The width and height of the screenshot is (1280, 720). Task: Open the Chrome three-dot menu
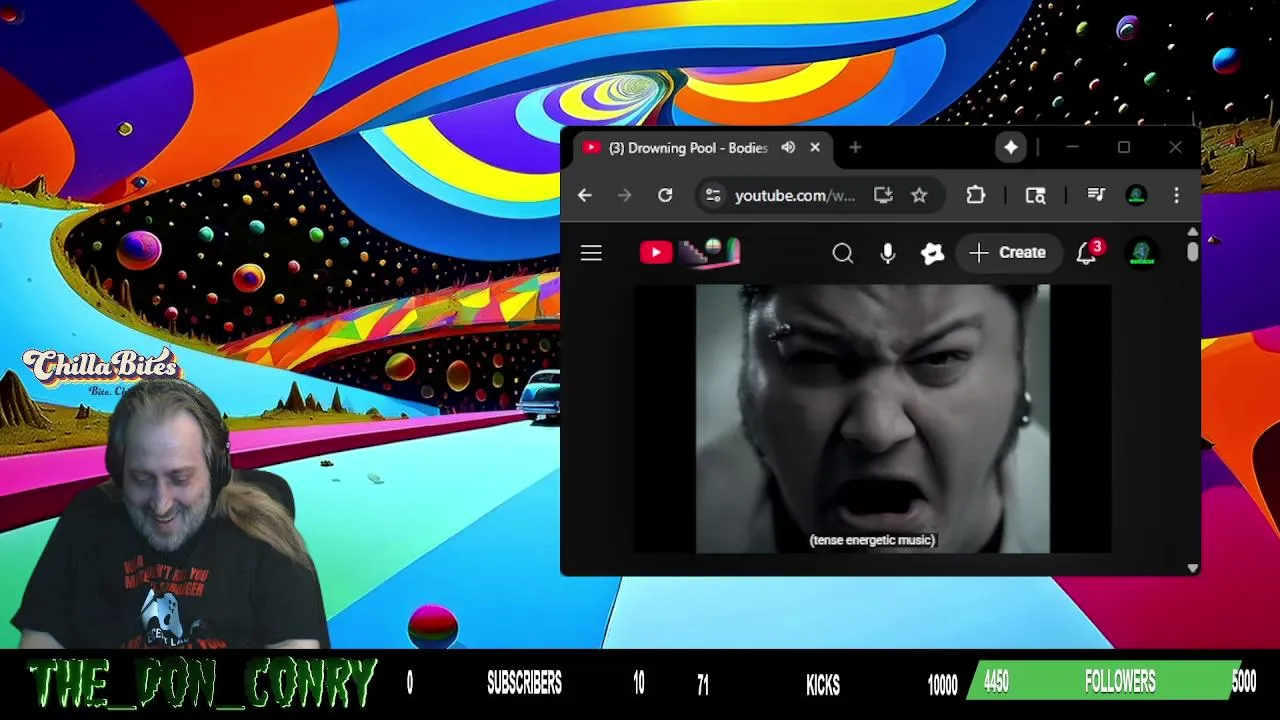(x=1176, y=196)
